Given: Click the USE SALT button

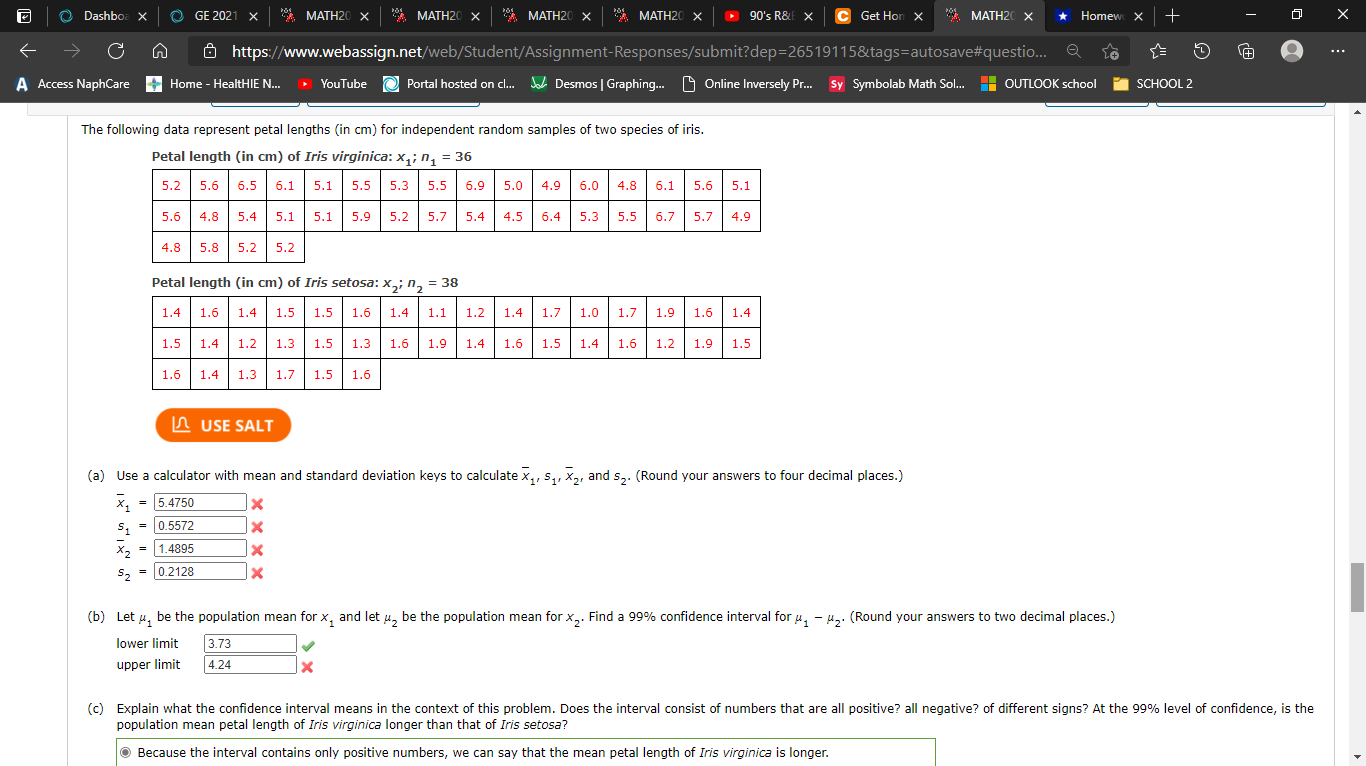Looking at the screenshot, I should [223, 425].
